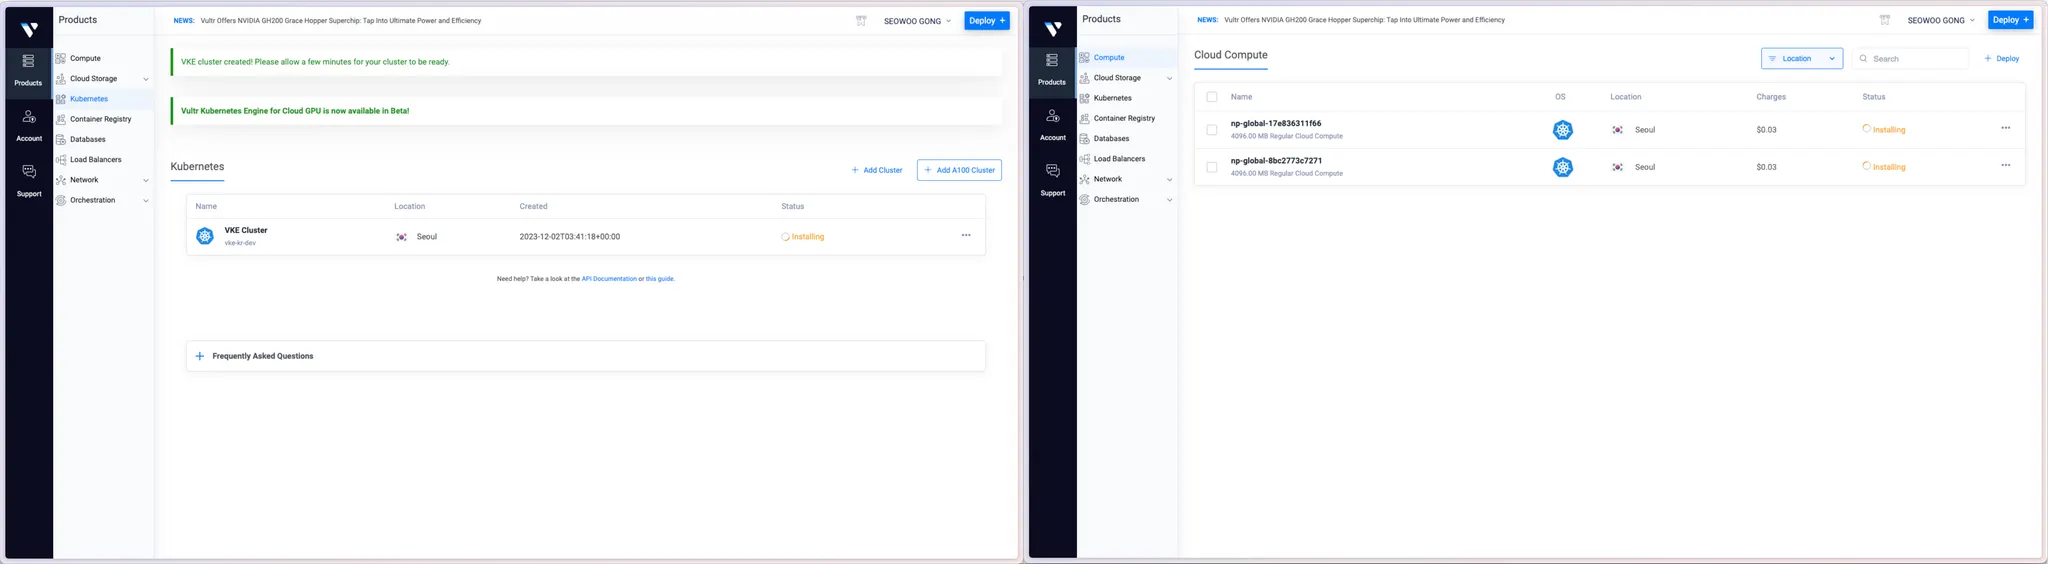Click np-global-8bc2773c7271 instance name
This screenshot has height=564, width=2048.
[1276, 161]
